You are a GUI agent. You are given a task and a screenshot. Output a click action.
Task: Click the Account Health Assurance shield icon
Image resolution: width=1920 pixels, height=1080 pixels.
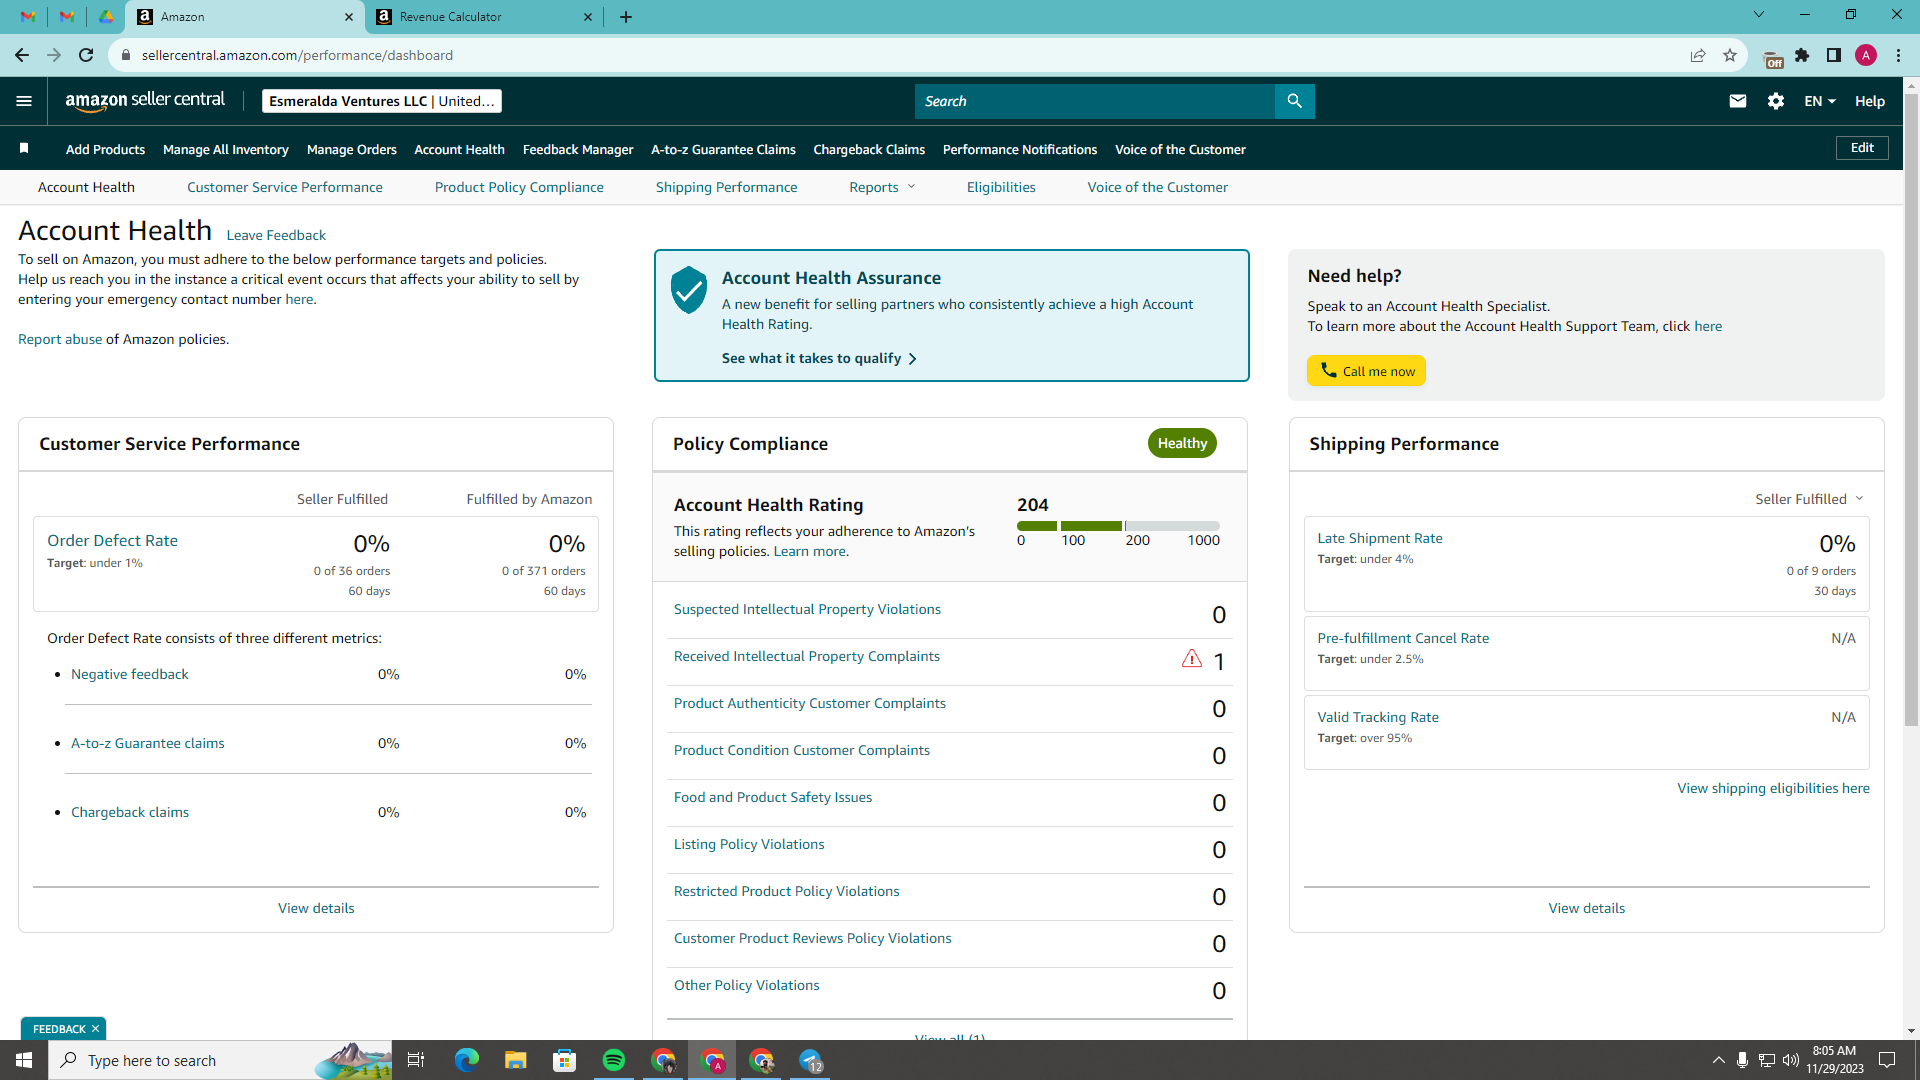[689, 290]
